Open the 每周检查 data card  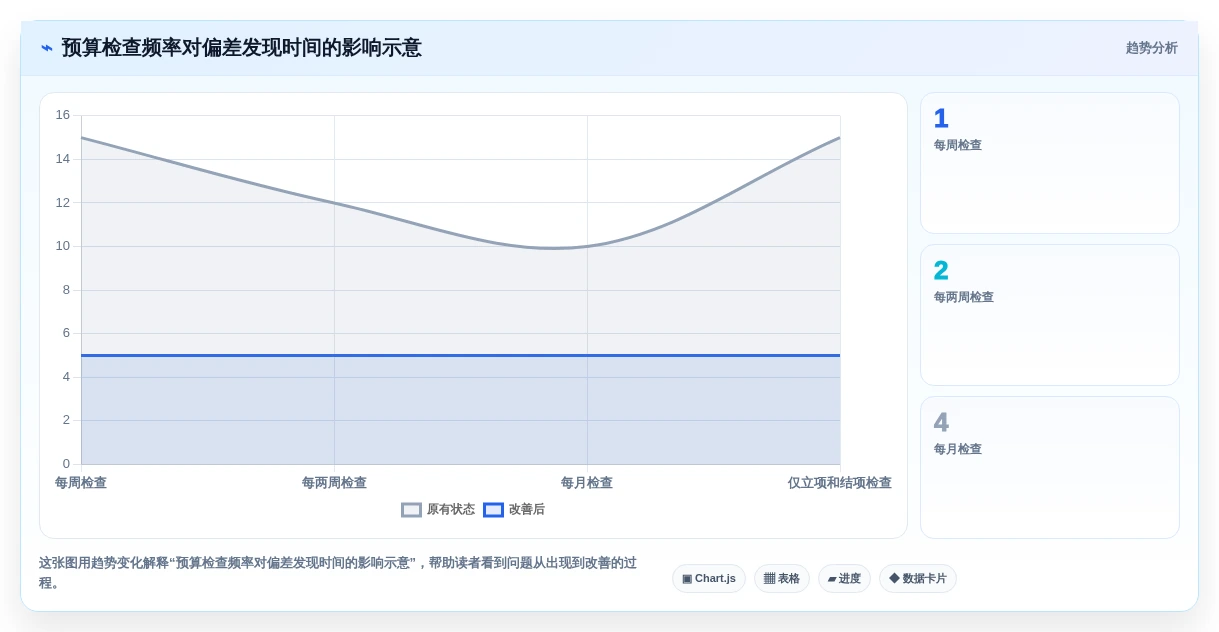click(1050, 163)
